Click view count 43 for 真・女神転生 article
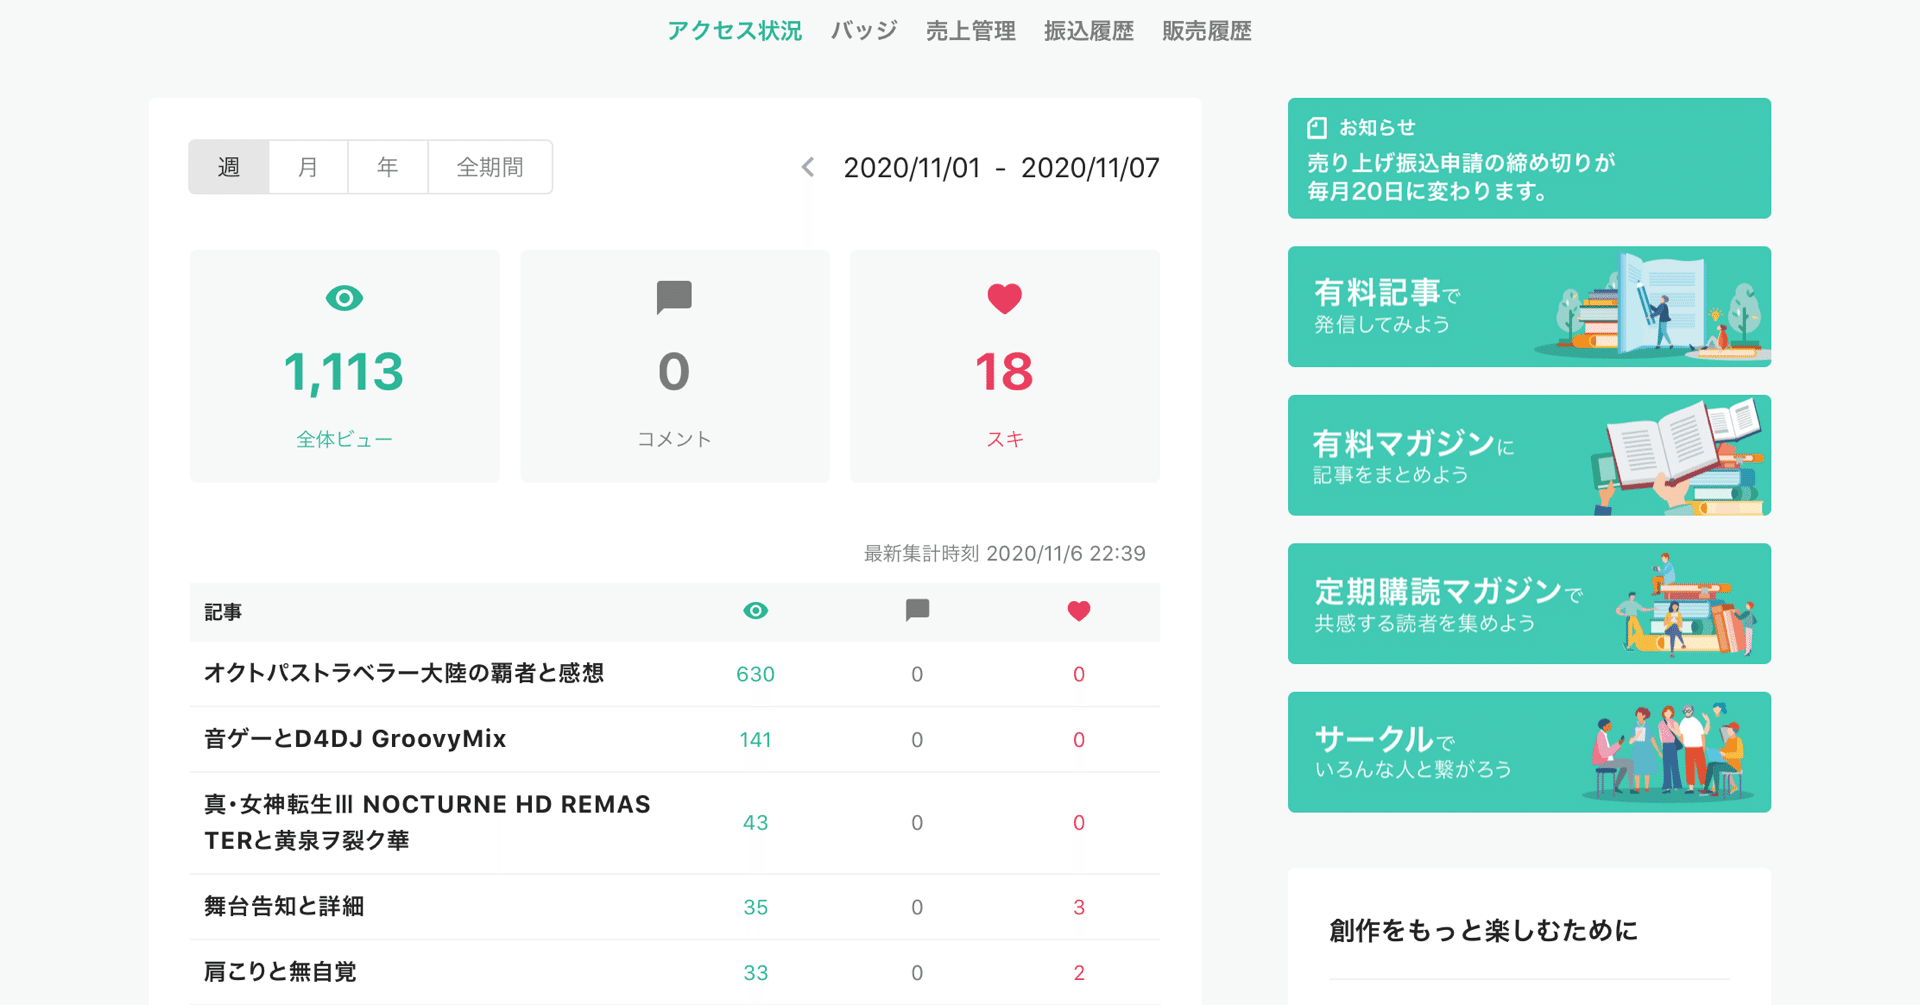This screenshot has width=1920, height=1005. (x=755, y=823)
